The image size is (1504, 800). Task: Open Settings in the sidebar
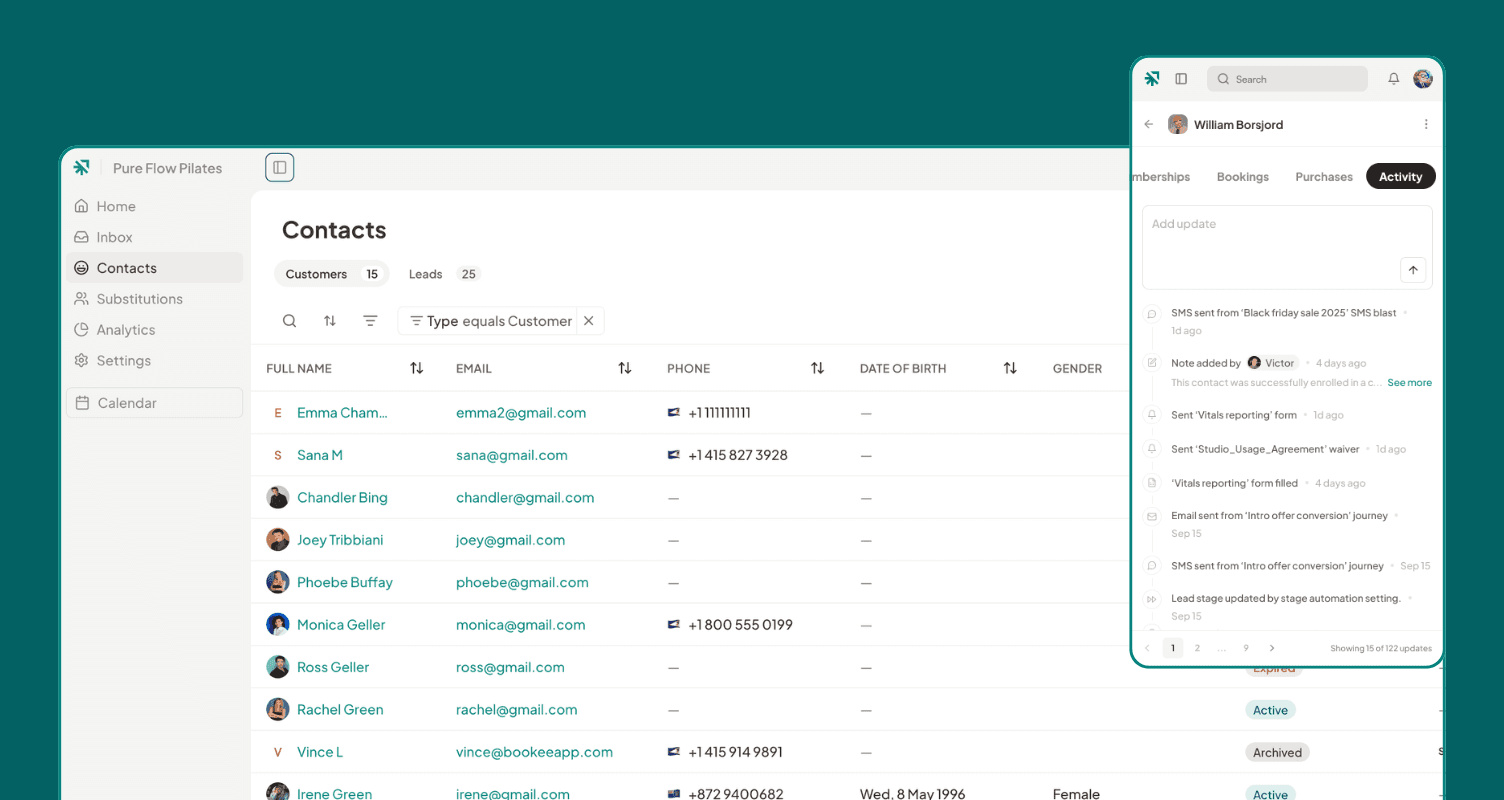coord(154,361)
